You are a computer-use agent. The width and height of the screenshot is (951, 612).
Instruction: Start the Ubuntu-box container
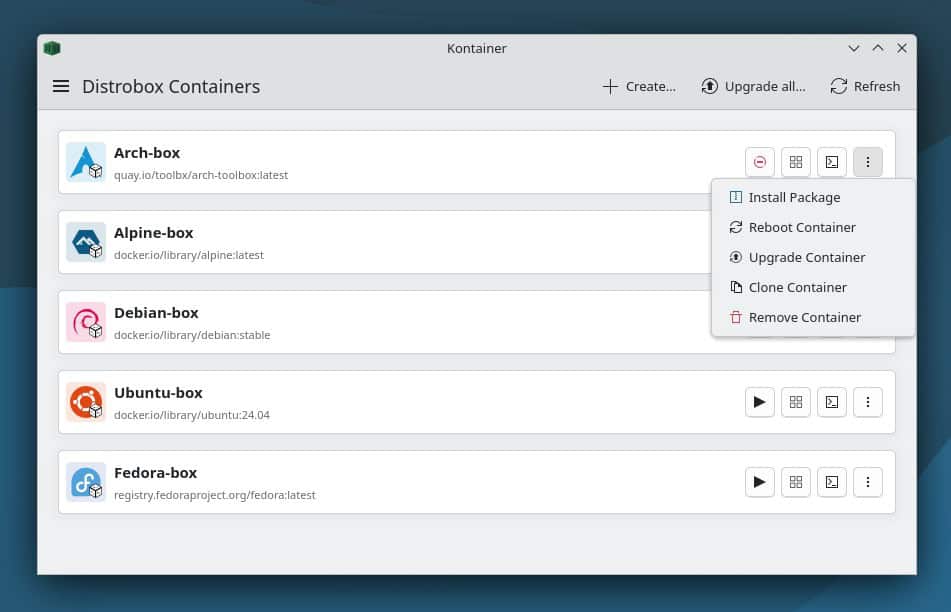coord(760,401)
